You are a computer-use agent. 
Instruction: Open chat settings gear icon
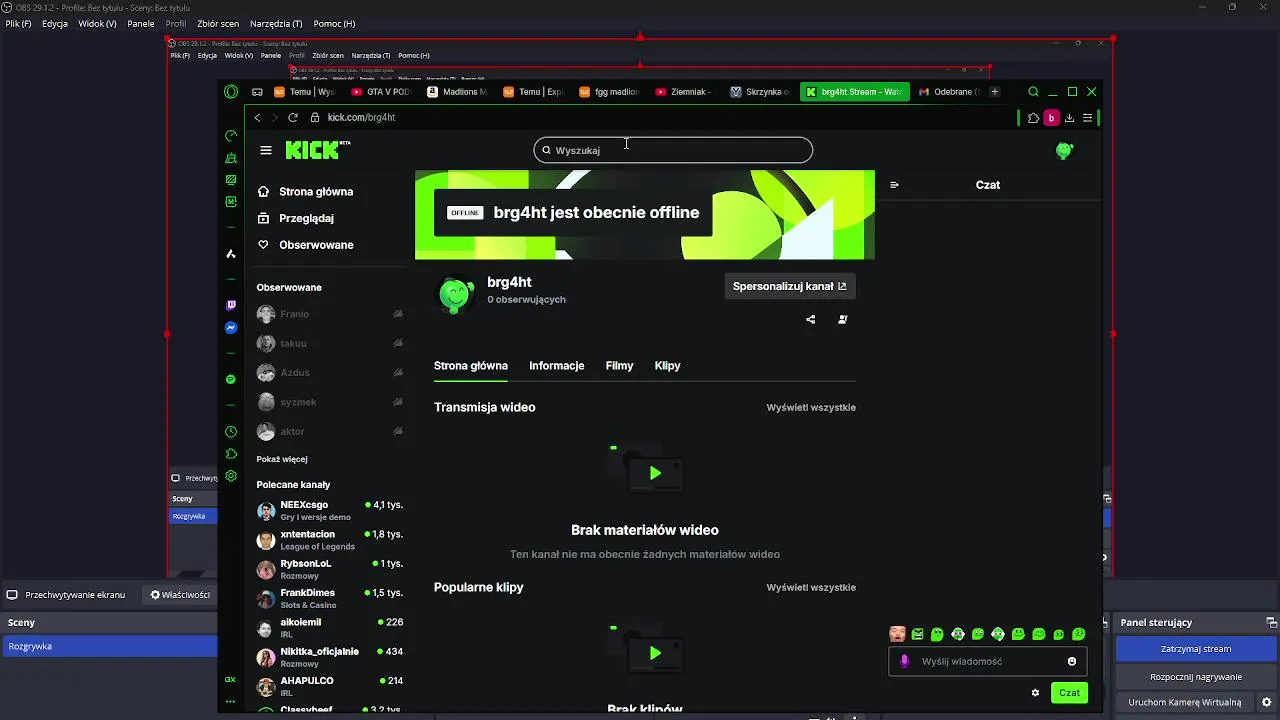(x=1035, y=692)
